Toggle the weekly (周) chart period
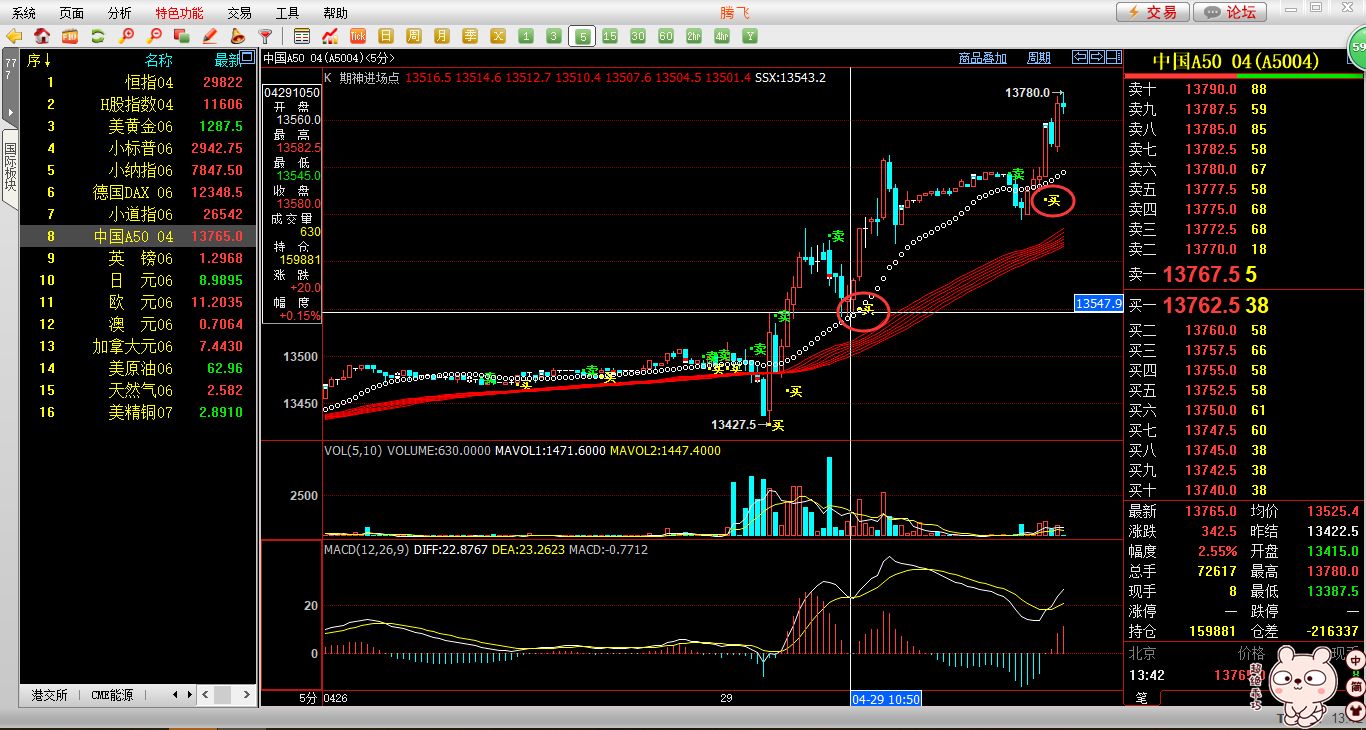This screenshot has width=1366, height=730. [413, 36]
